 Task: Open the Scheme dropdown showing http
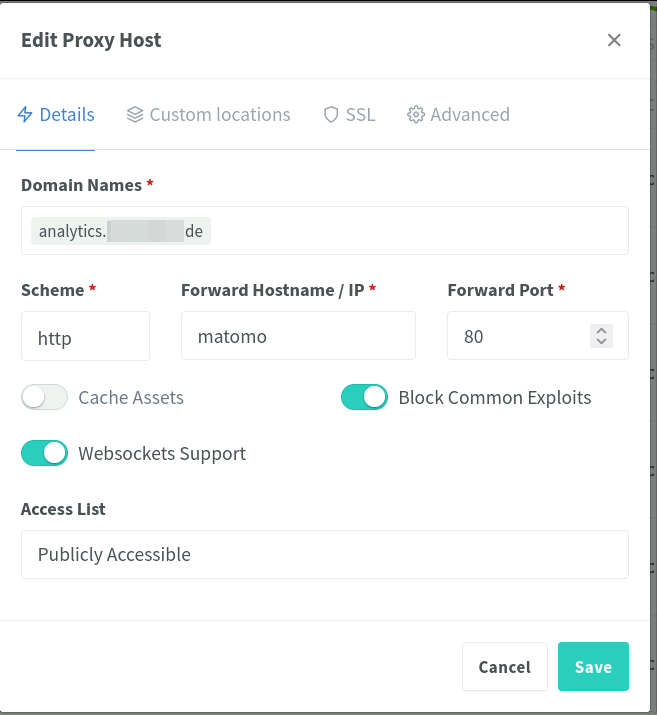tap(85, 336)
